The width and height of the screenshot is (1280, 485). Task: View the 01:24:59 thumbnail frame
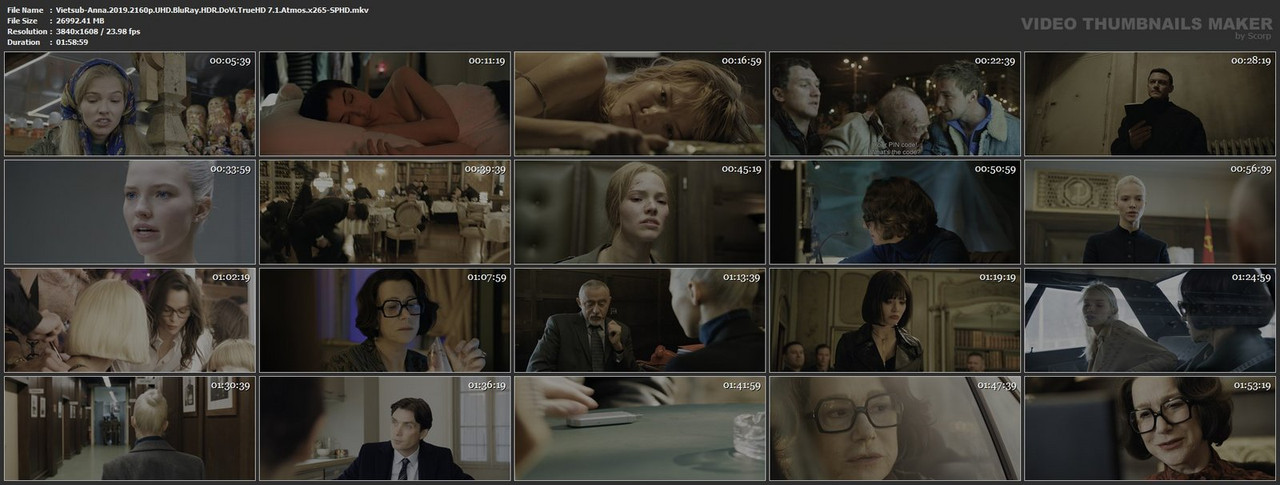(x=1150, y=320)
